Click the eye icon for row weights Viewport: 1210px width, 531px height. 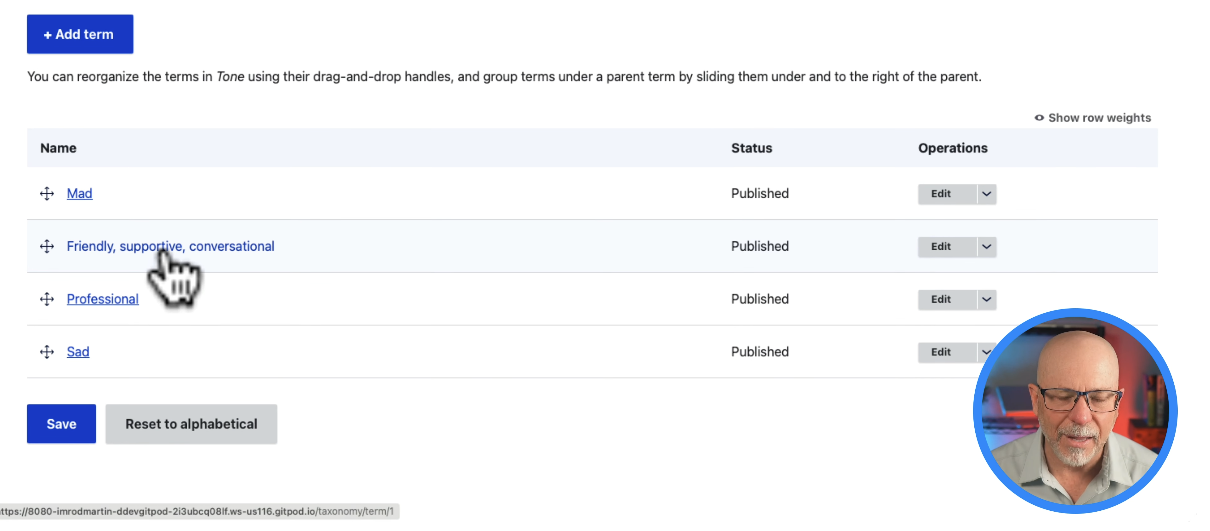coord(1039,118)
